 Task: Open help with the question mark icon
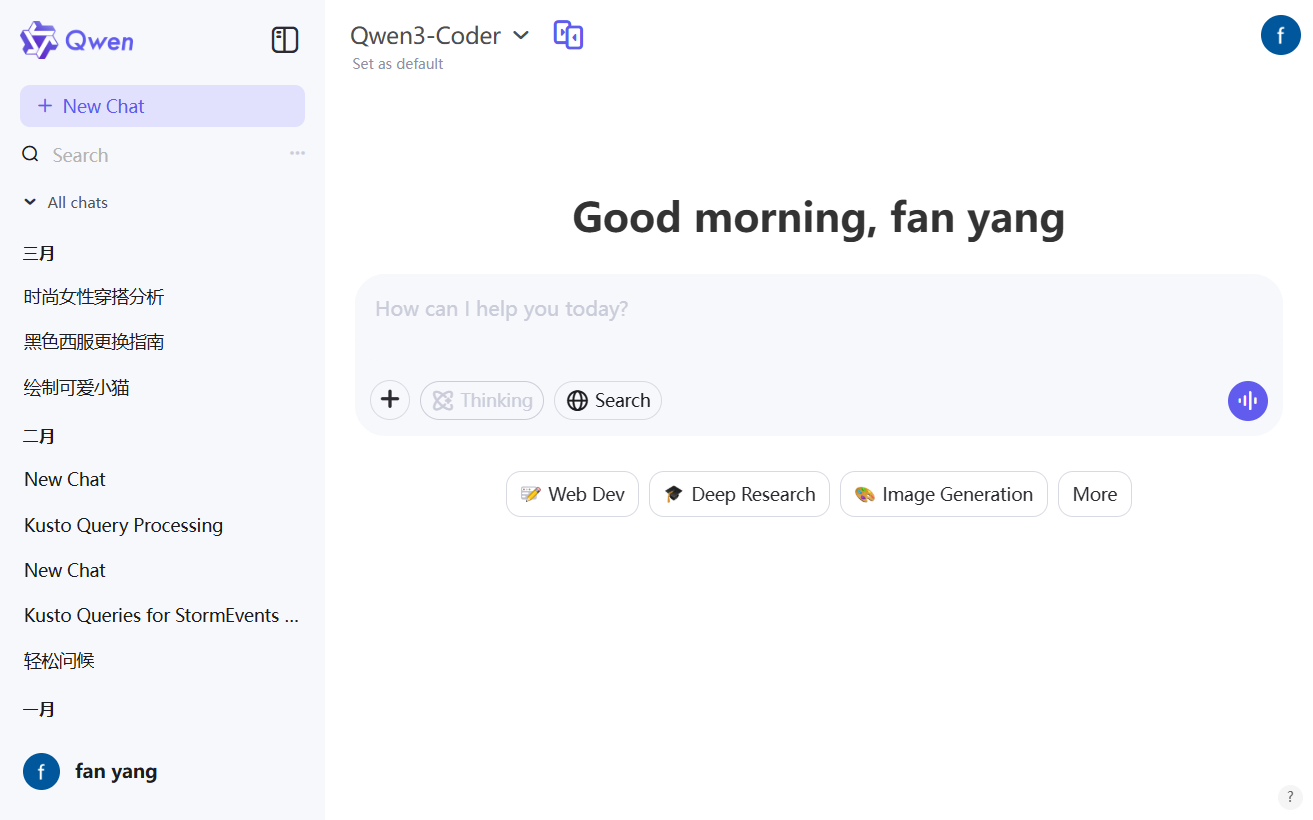[1290, 797]
